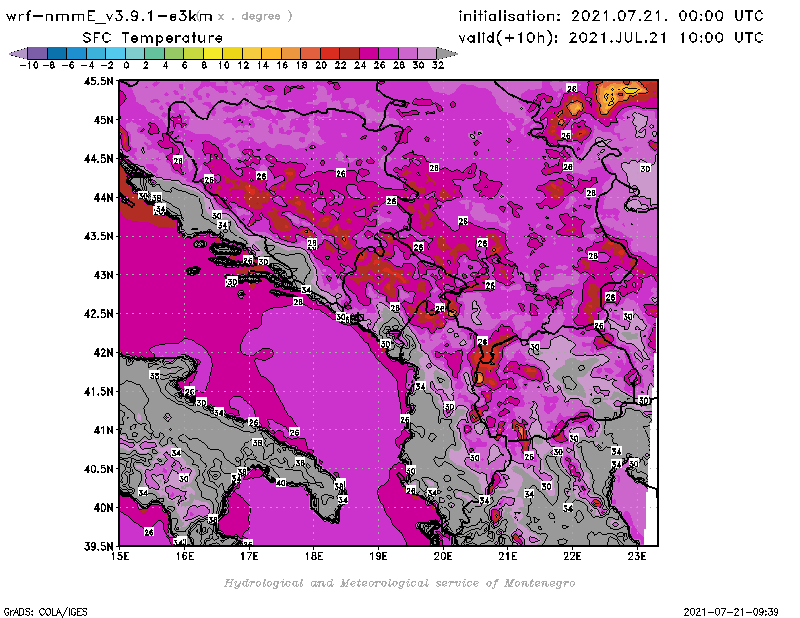Pick the orange 14 to 16 legend swatch
Viewport: 800px width, 618px height.
271,53
